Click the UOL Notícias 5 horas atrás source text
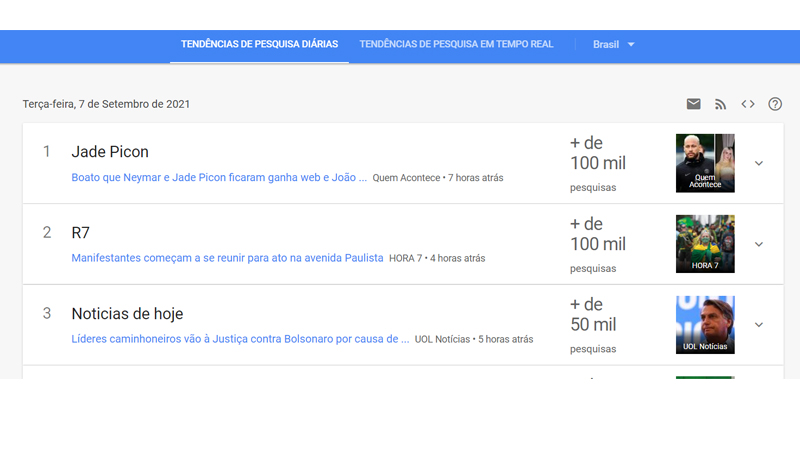 point(473,339)
